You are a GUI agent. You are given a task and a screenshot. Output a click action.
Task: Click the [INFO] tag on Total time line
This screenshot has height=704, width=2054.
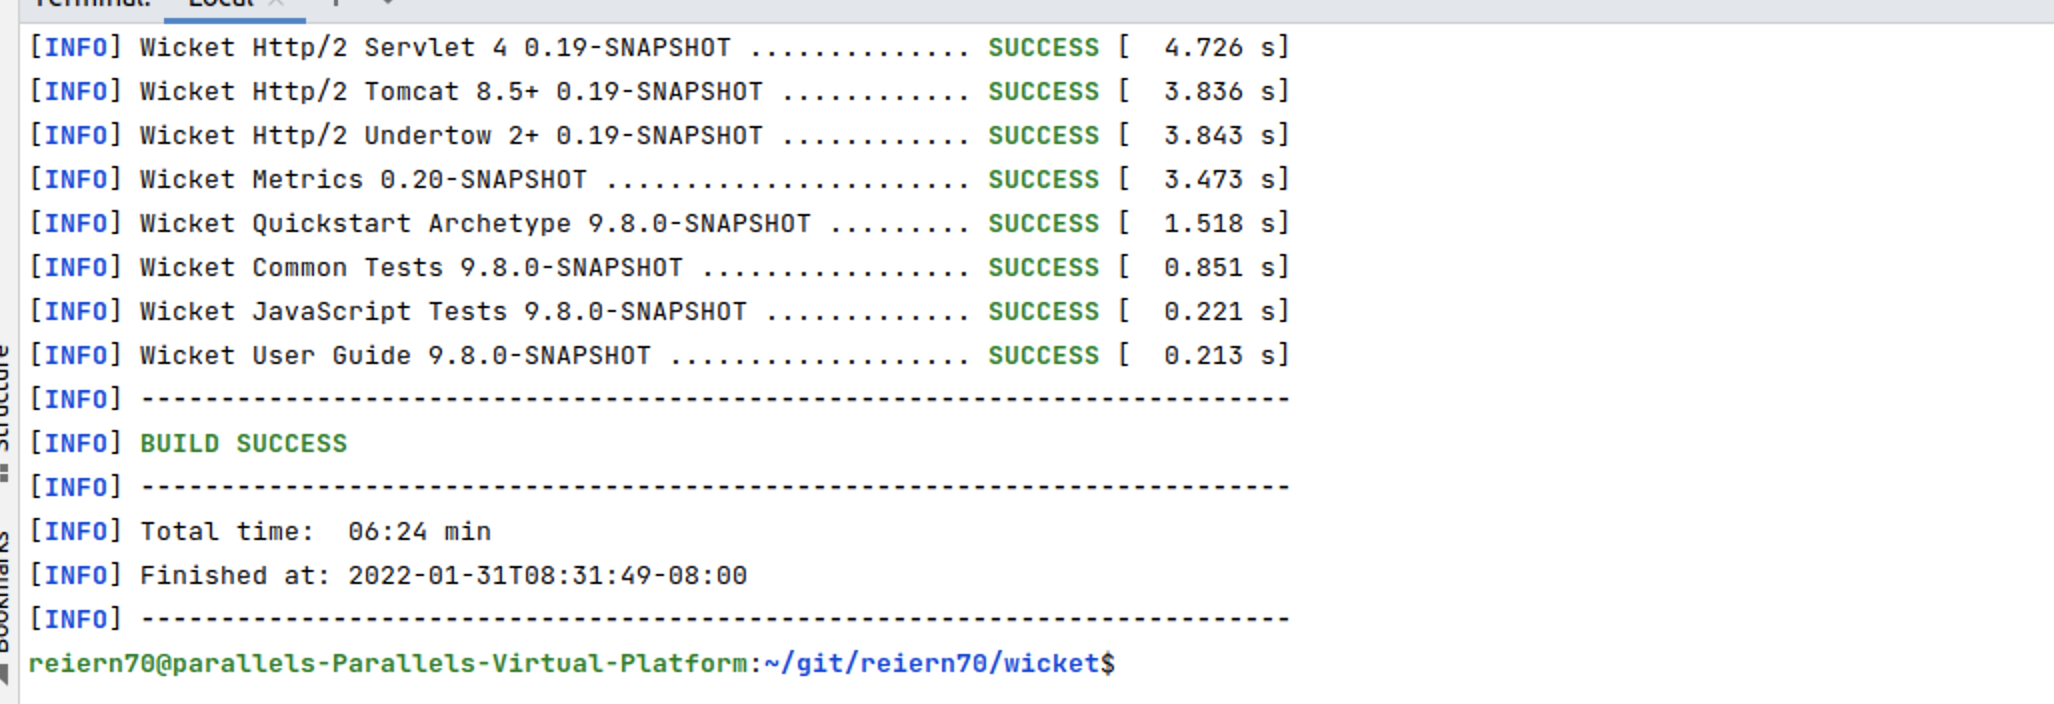pos(76,531)
